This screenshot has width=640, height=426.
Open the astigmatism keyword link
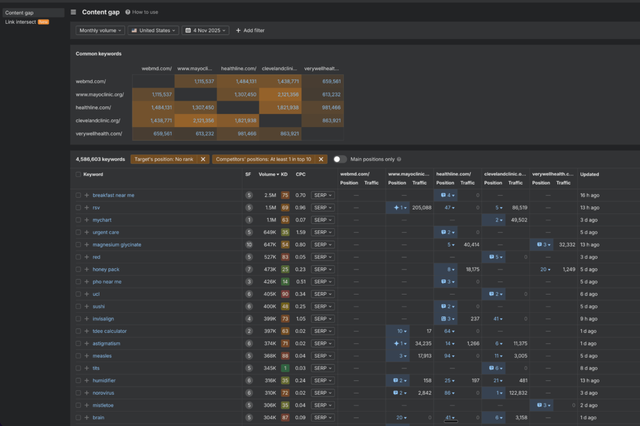click(x=108, y=343)
